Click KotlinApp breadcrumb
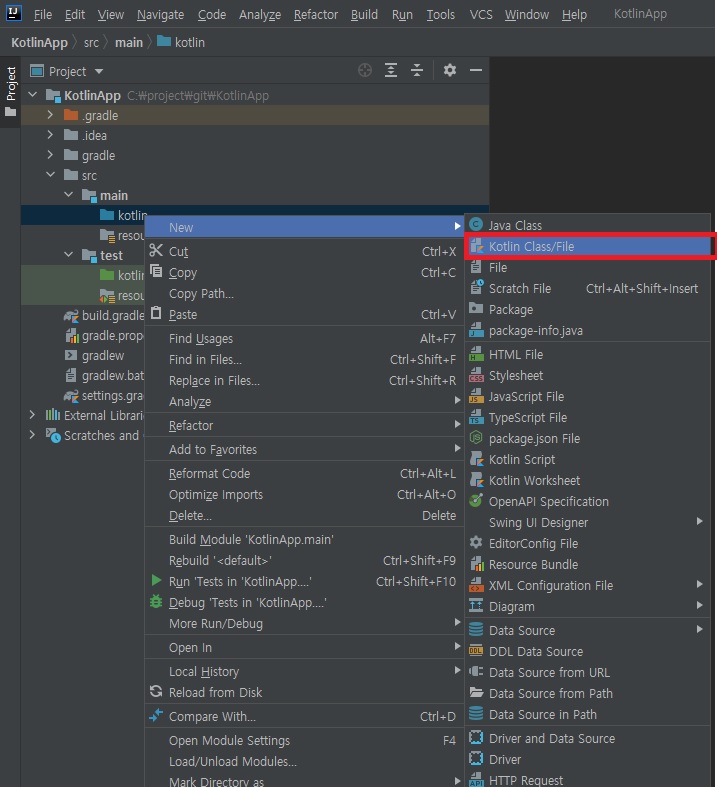The height and width of the screenshot is (787, 717). (39, 43)
